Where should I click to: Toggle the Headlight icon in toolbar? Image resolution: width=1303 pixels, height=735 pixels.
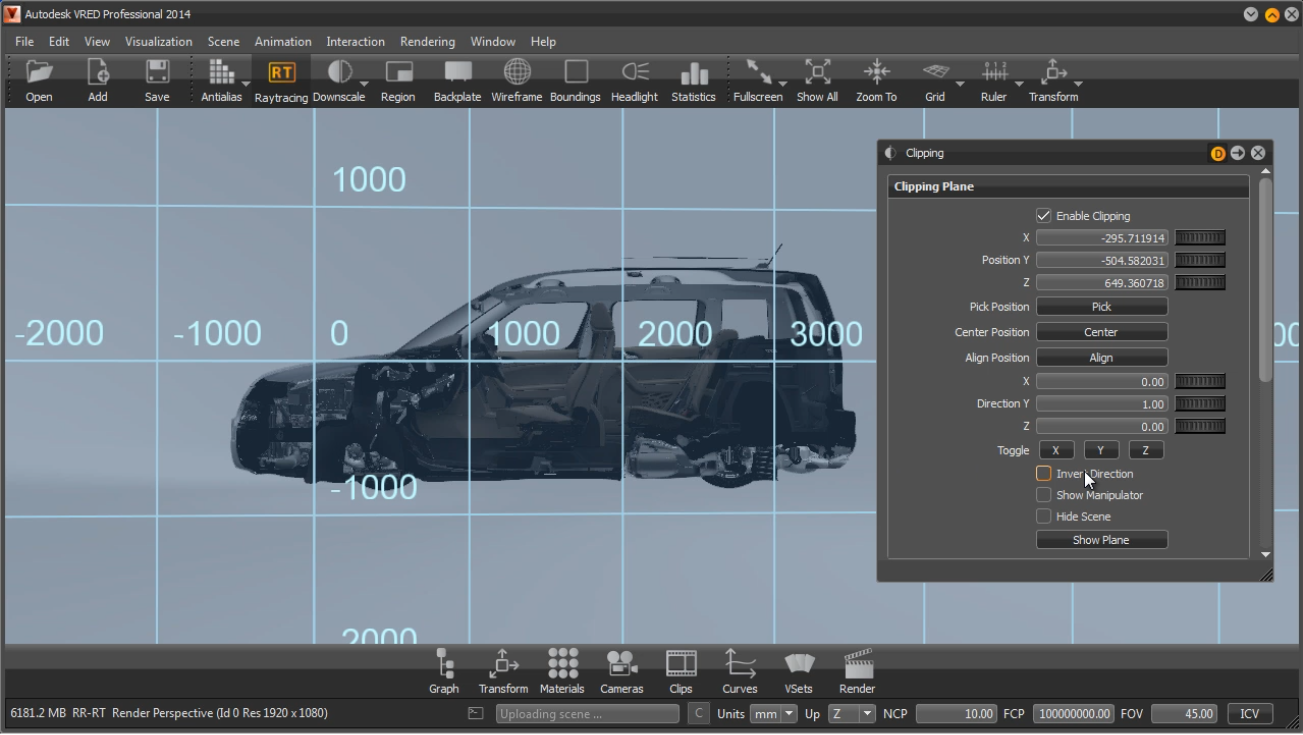[x=634, y=73]
